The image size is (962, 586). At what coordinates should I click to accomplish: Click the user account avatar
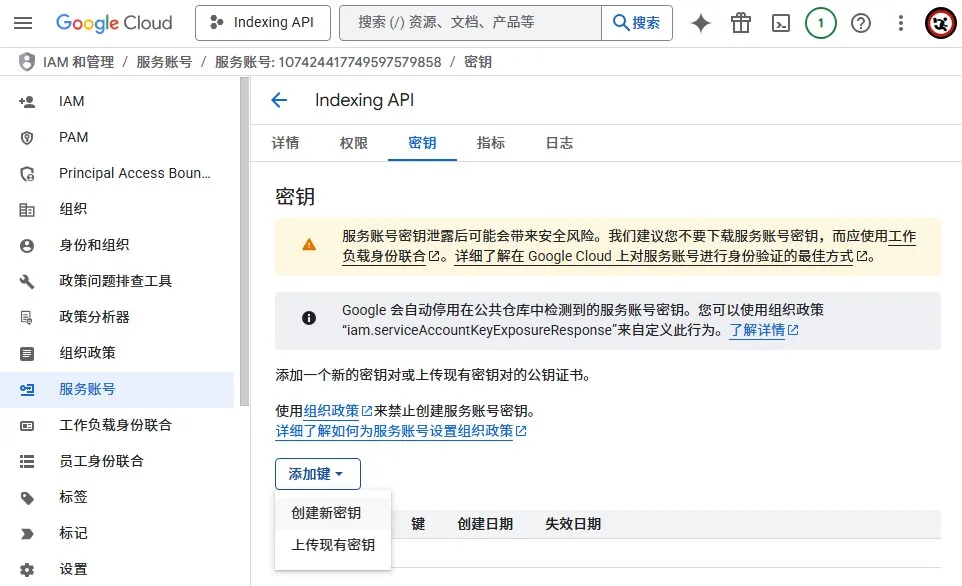click(940, 23)
